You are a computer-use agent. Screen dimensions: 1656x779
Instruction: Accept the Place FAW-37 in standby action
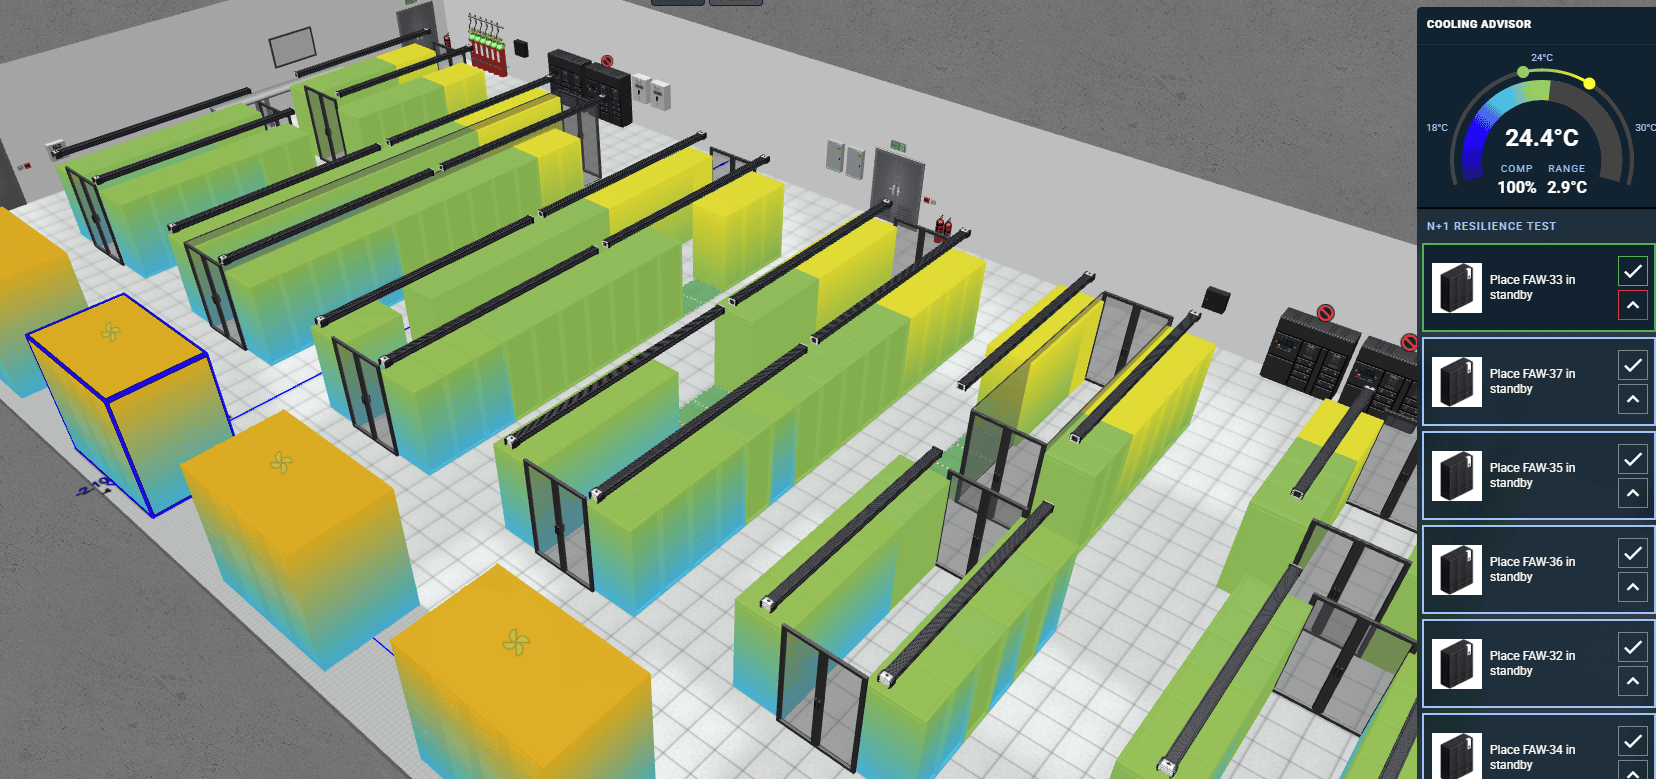tap(1632, 365)
